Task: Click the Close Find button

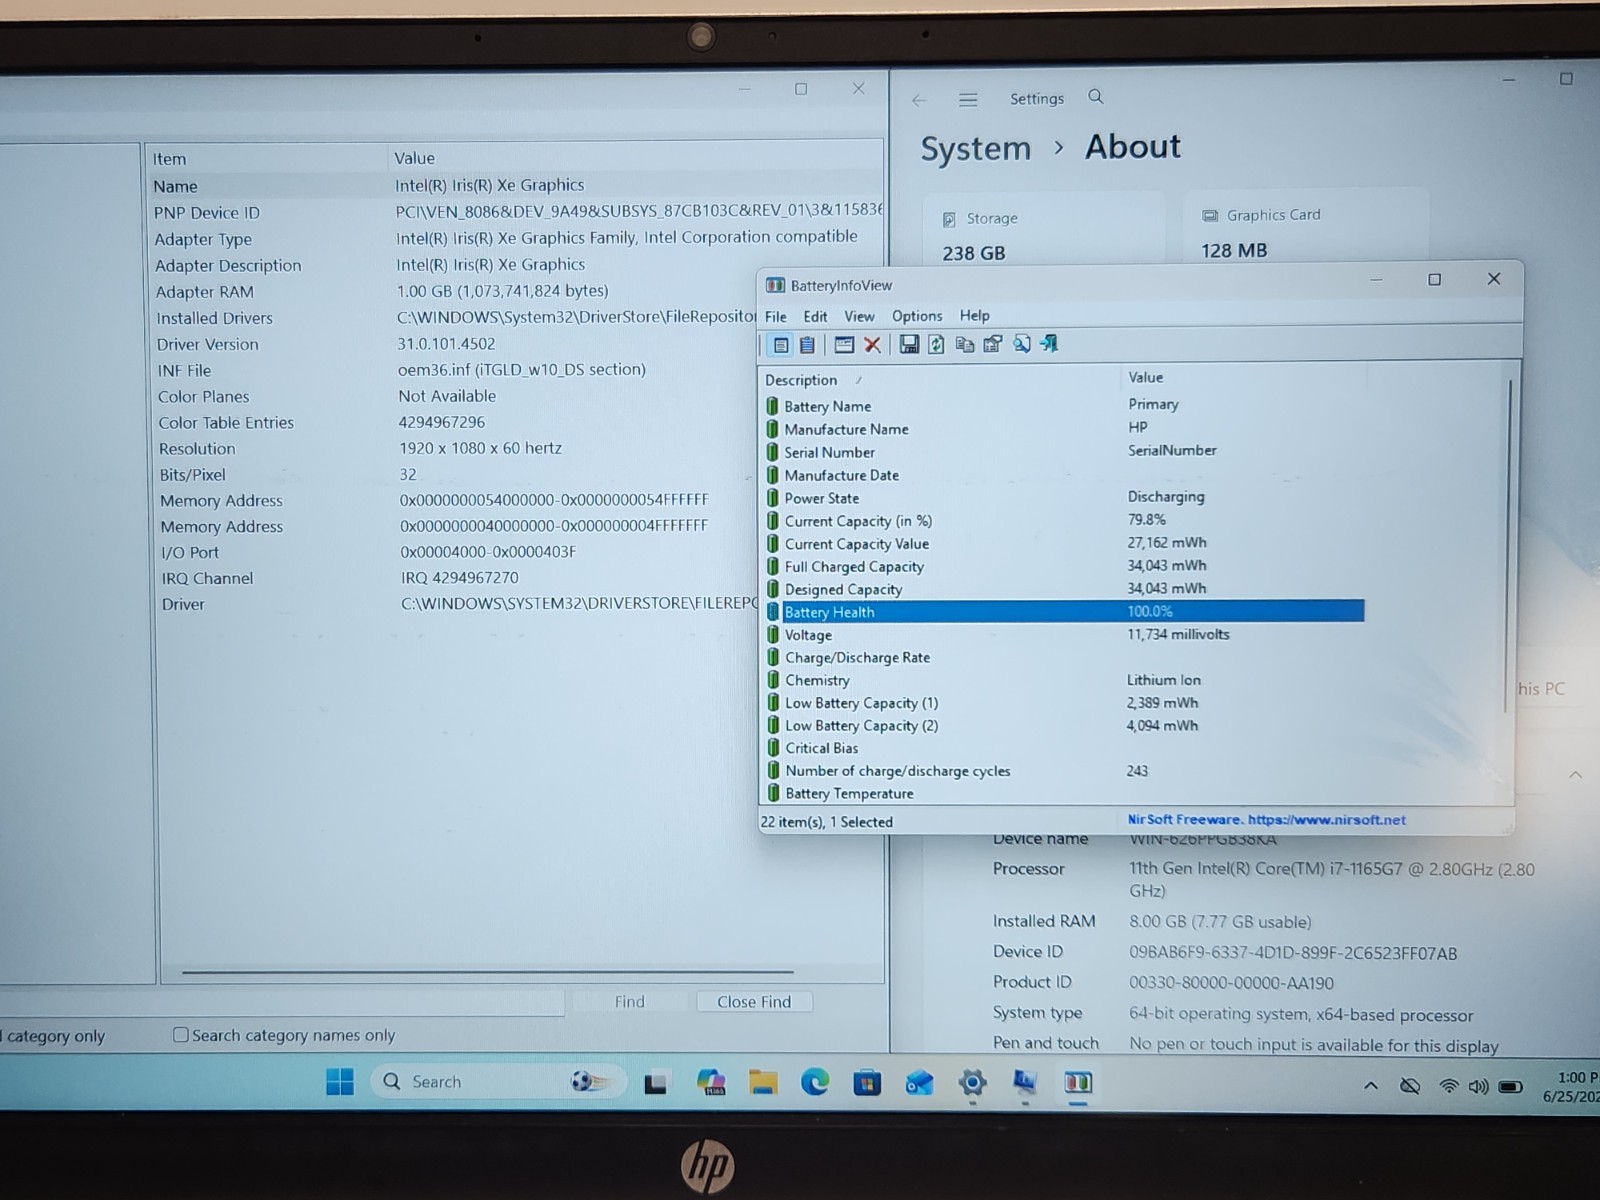Action: 754,1002
